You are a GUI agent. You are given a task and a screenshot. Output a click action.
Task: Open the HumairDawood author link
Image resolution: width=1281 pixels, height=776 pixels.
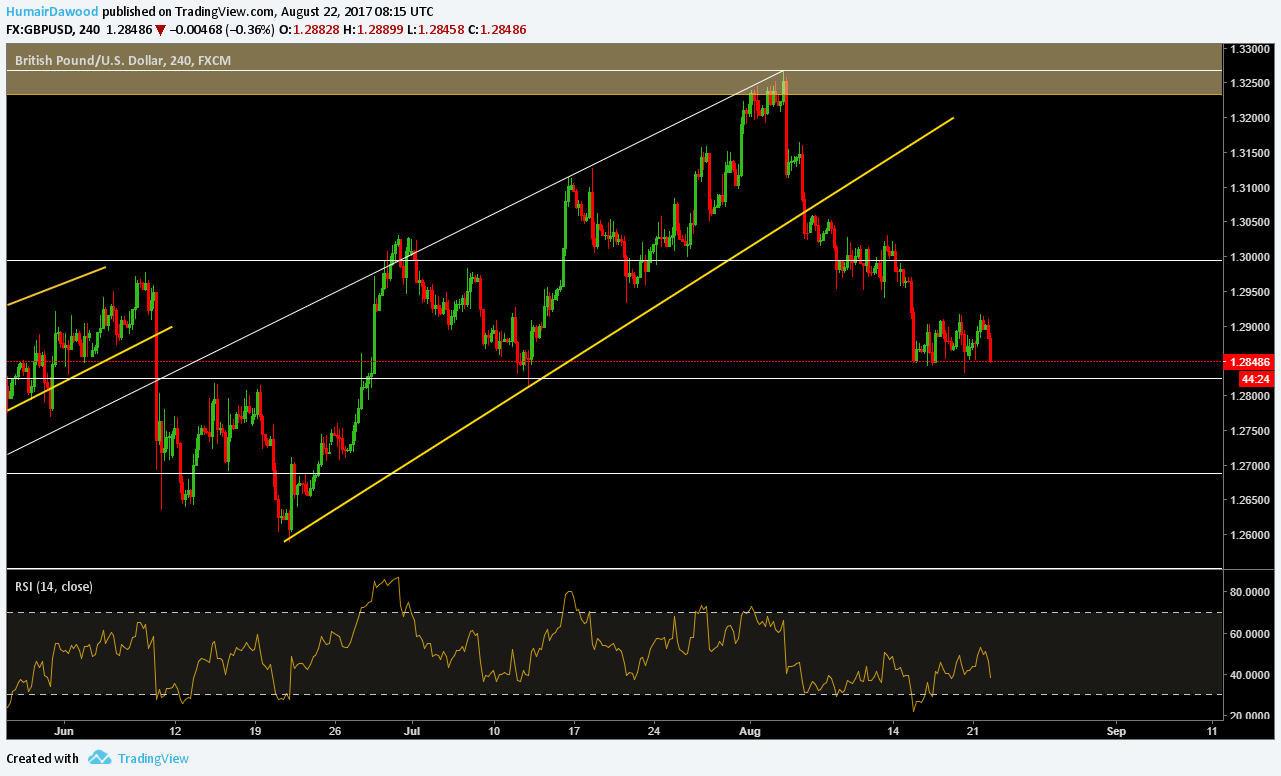pyautogui.click(x=52, y=11)
